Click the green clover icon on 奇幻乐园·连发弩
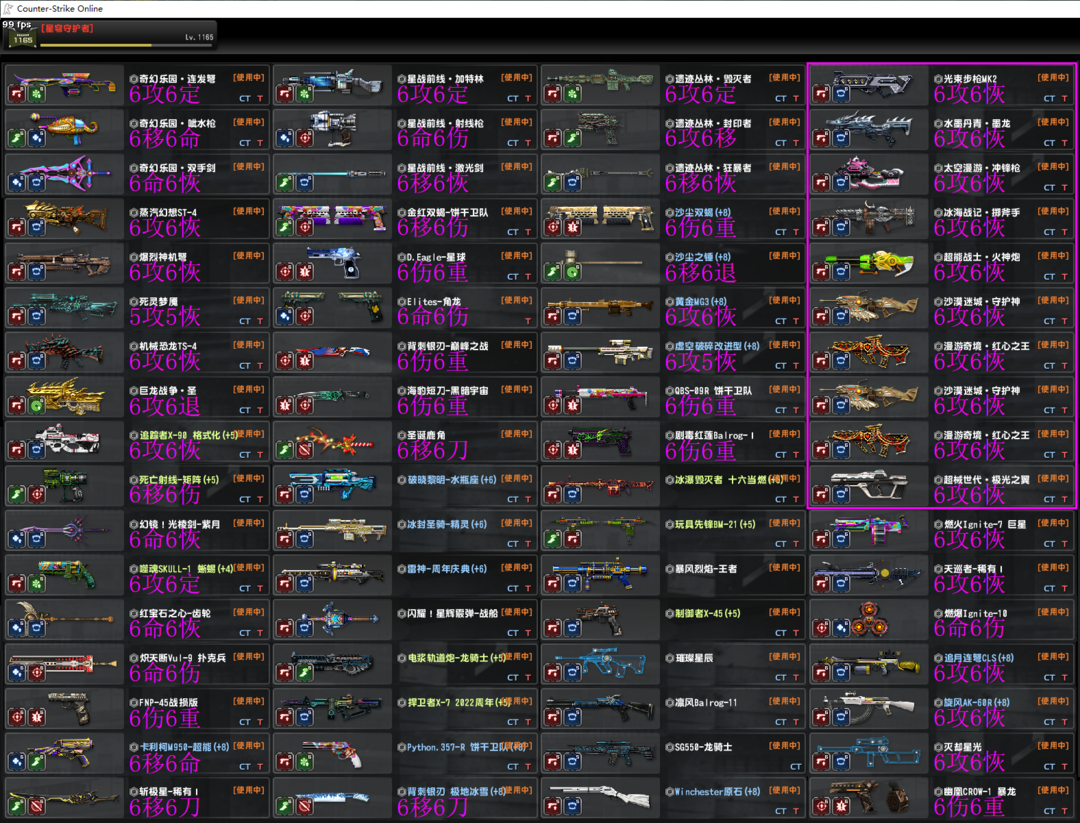1080x823 pixels. (36, 93)
